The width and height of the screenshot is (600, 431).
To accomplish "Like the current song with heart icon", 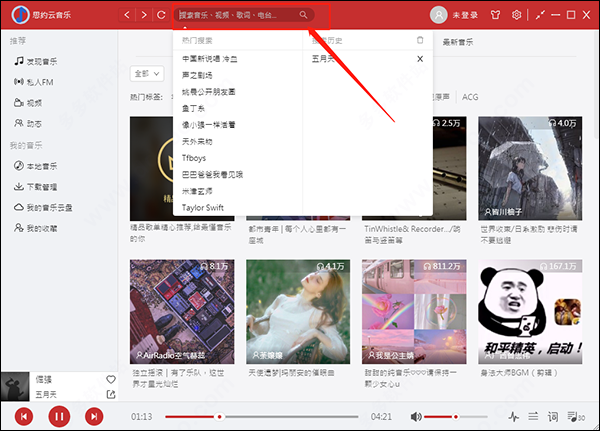I will tap(111, 379).
